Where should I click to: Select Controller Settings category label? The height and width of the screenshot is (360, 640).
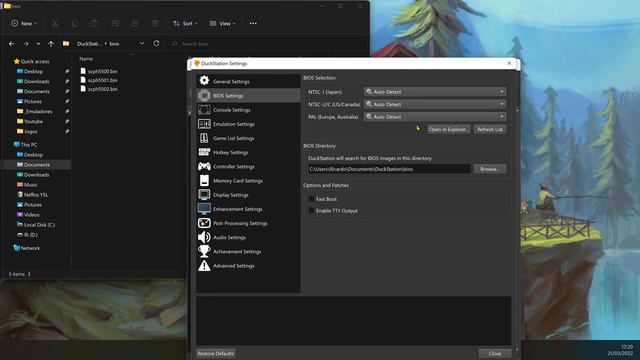click(x=233, y=167)
